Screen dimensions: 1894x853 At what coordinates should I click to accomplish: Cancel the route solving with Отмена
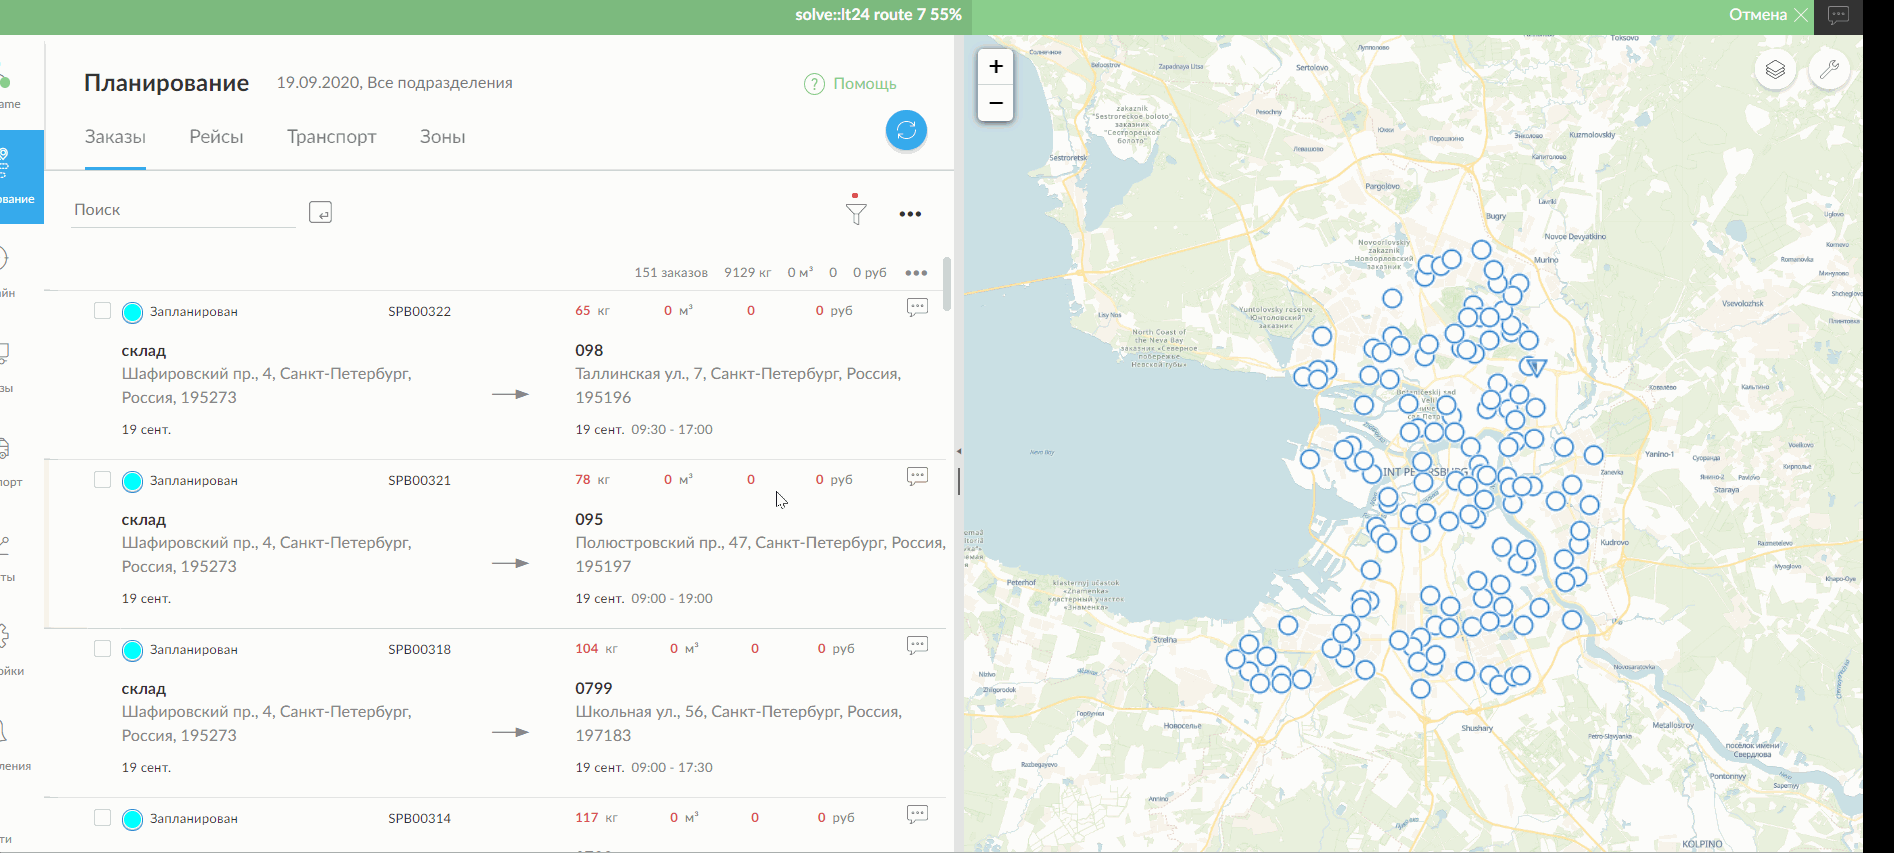coord(1768,15)
